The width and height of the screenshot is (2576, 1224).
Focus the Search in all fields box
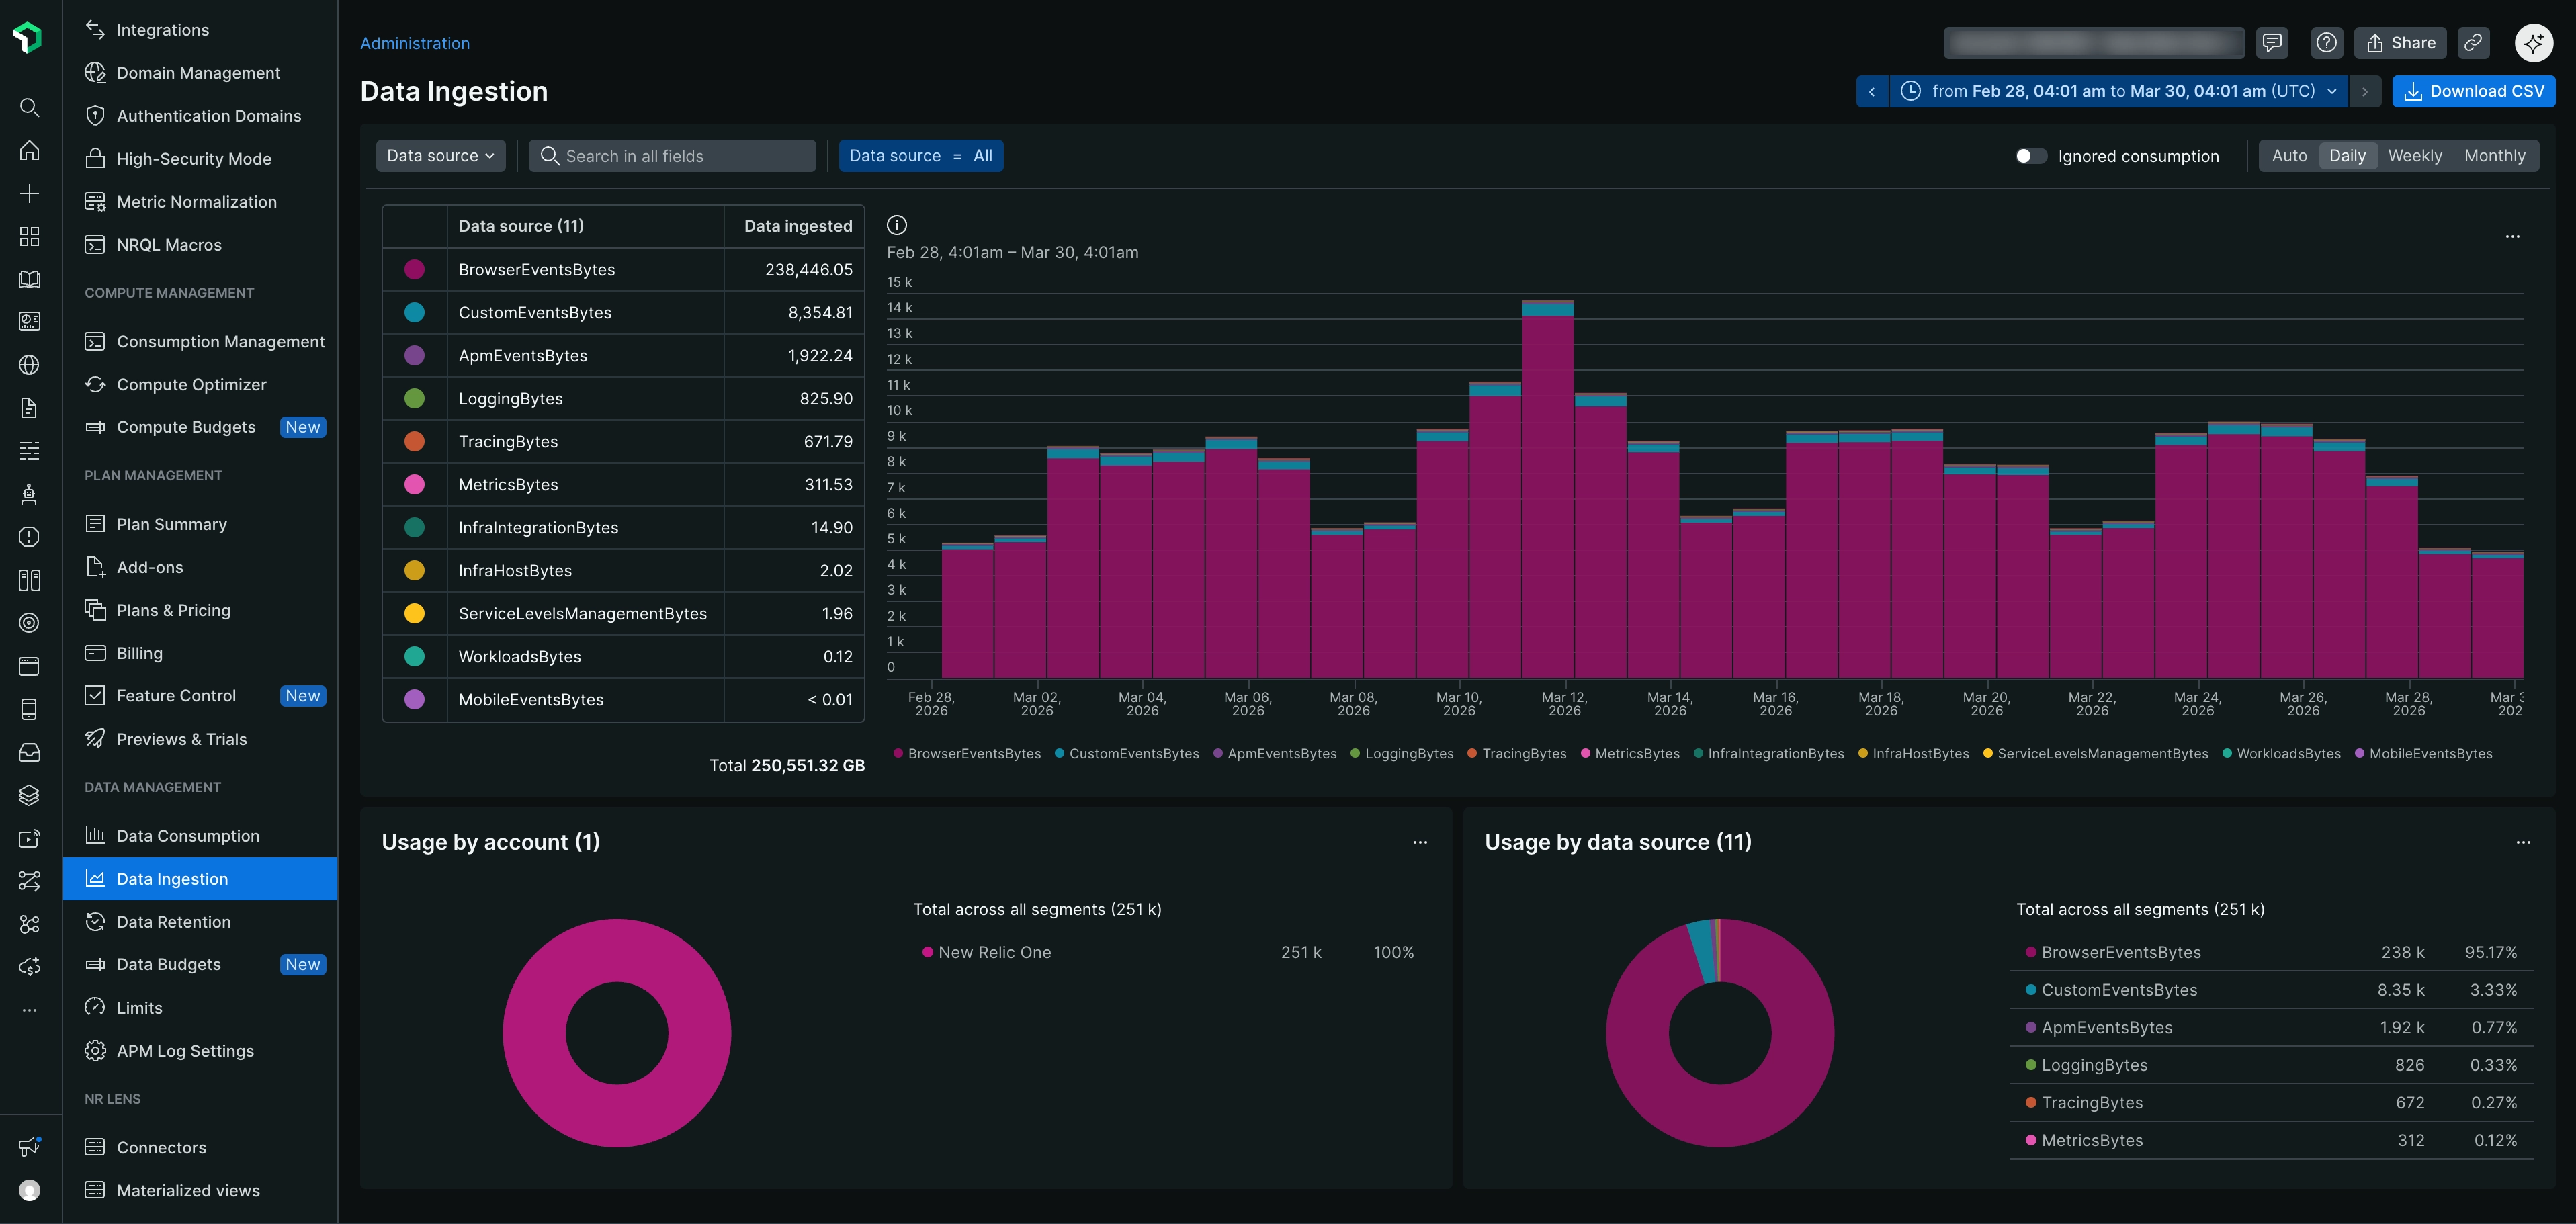point(672,156)
